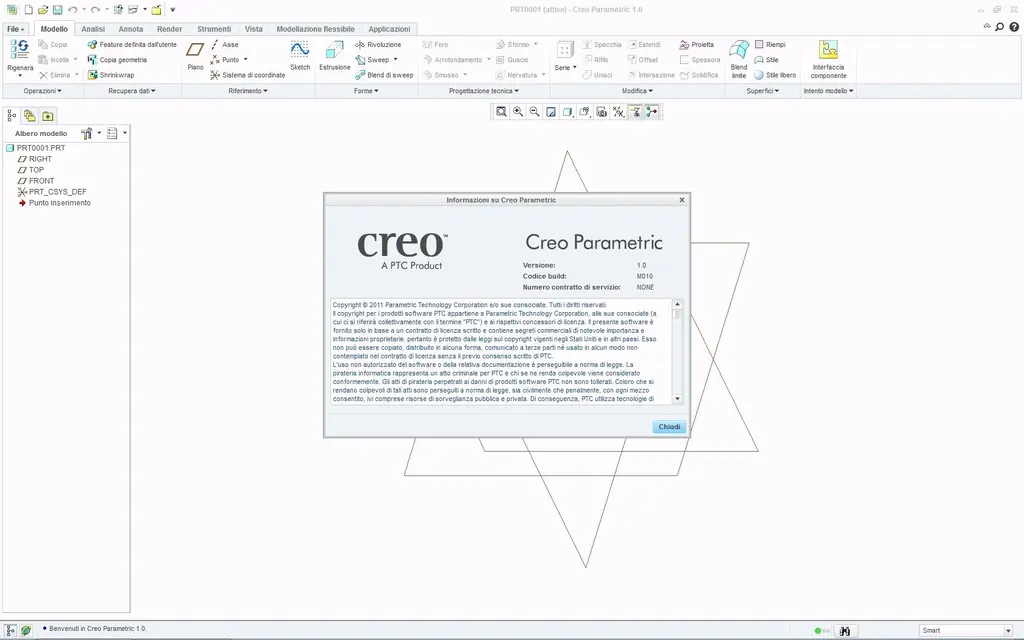The image size is (1024, 640).
Task: Save the model with the diskette icon
Action: [x=57, y=10]
